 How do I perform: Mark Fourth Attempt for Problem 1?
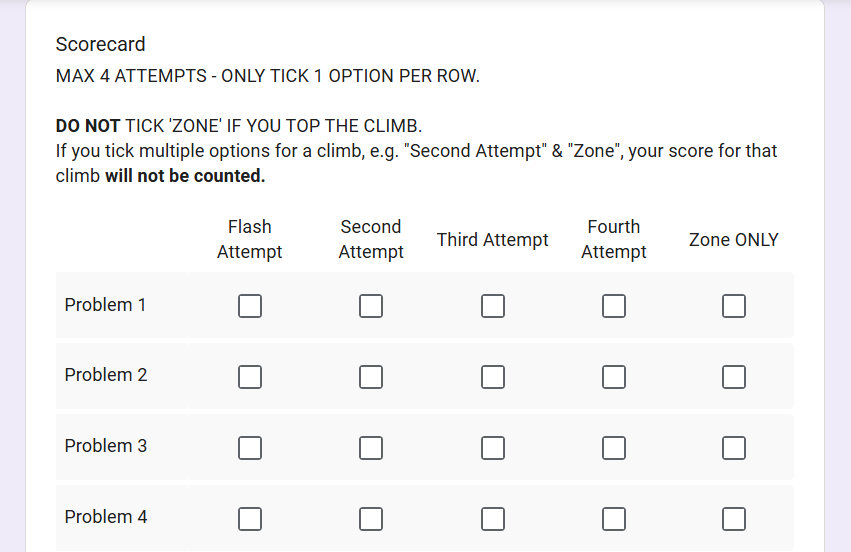614,306
